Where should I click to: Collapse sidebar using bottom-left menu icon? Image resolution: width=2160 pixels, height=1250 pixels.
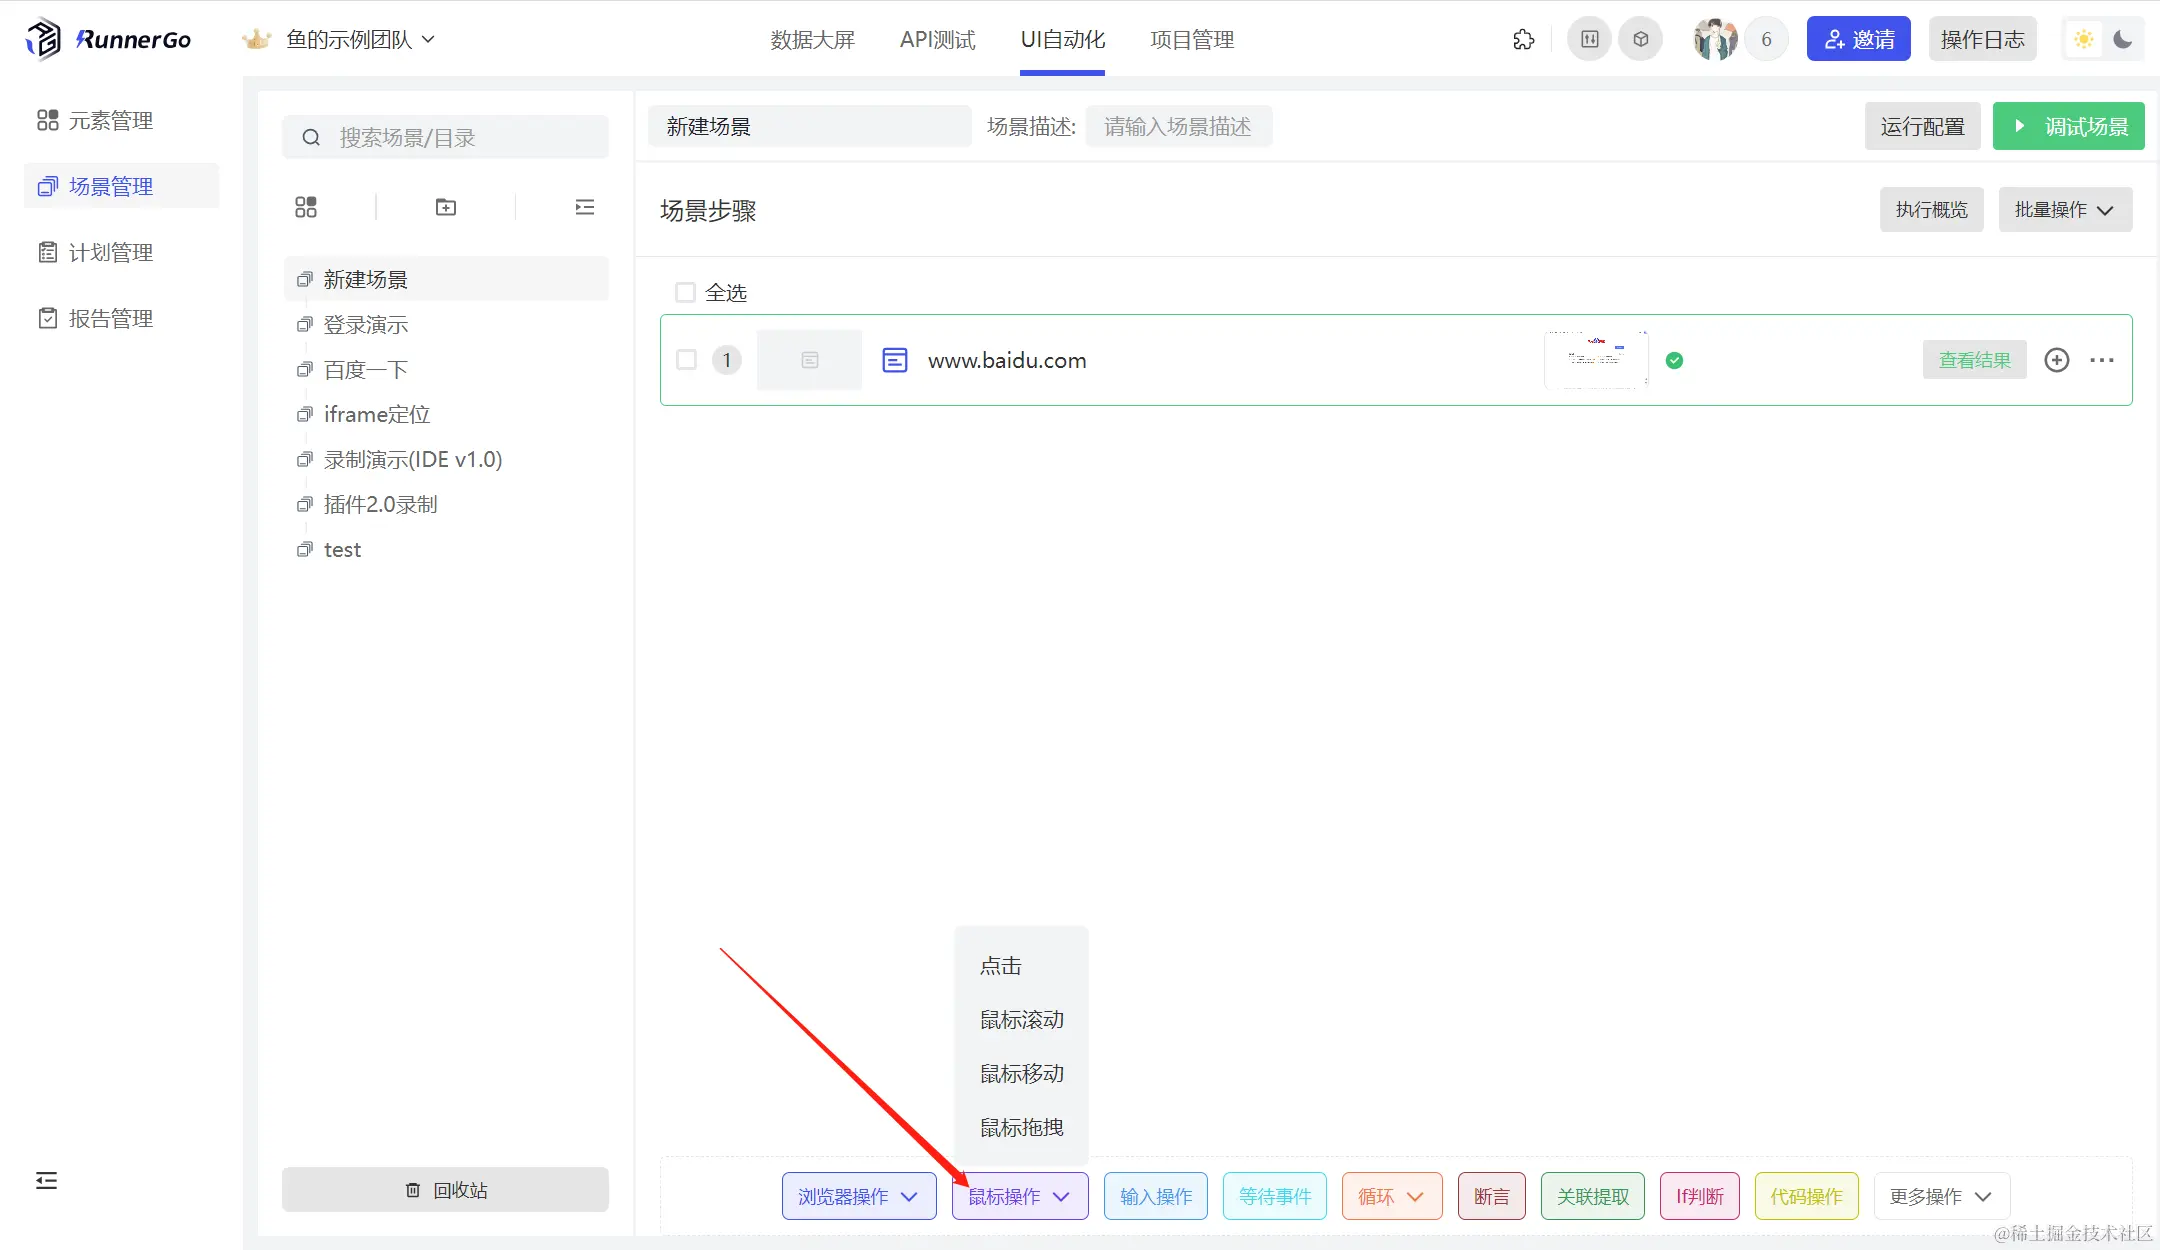click(46, 1181)
